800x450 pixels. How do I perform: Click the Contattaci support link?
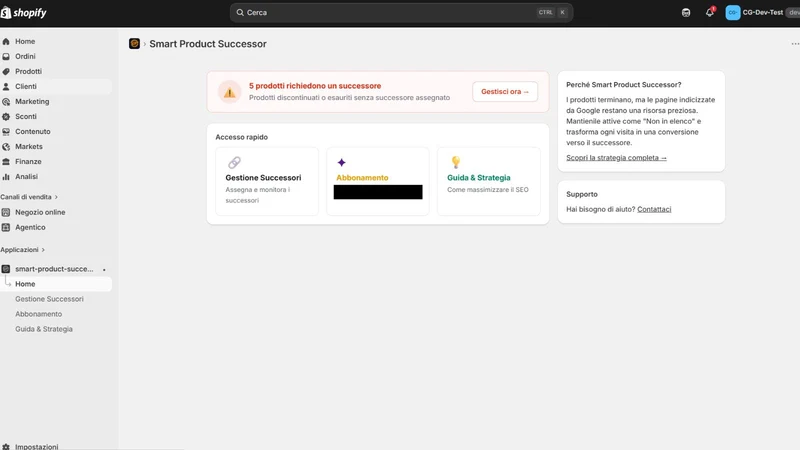point(654,209)
